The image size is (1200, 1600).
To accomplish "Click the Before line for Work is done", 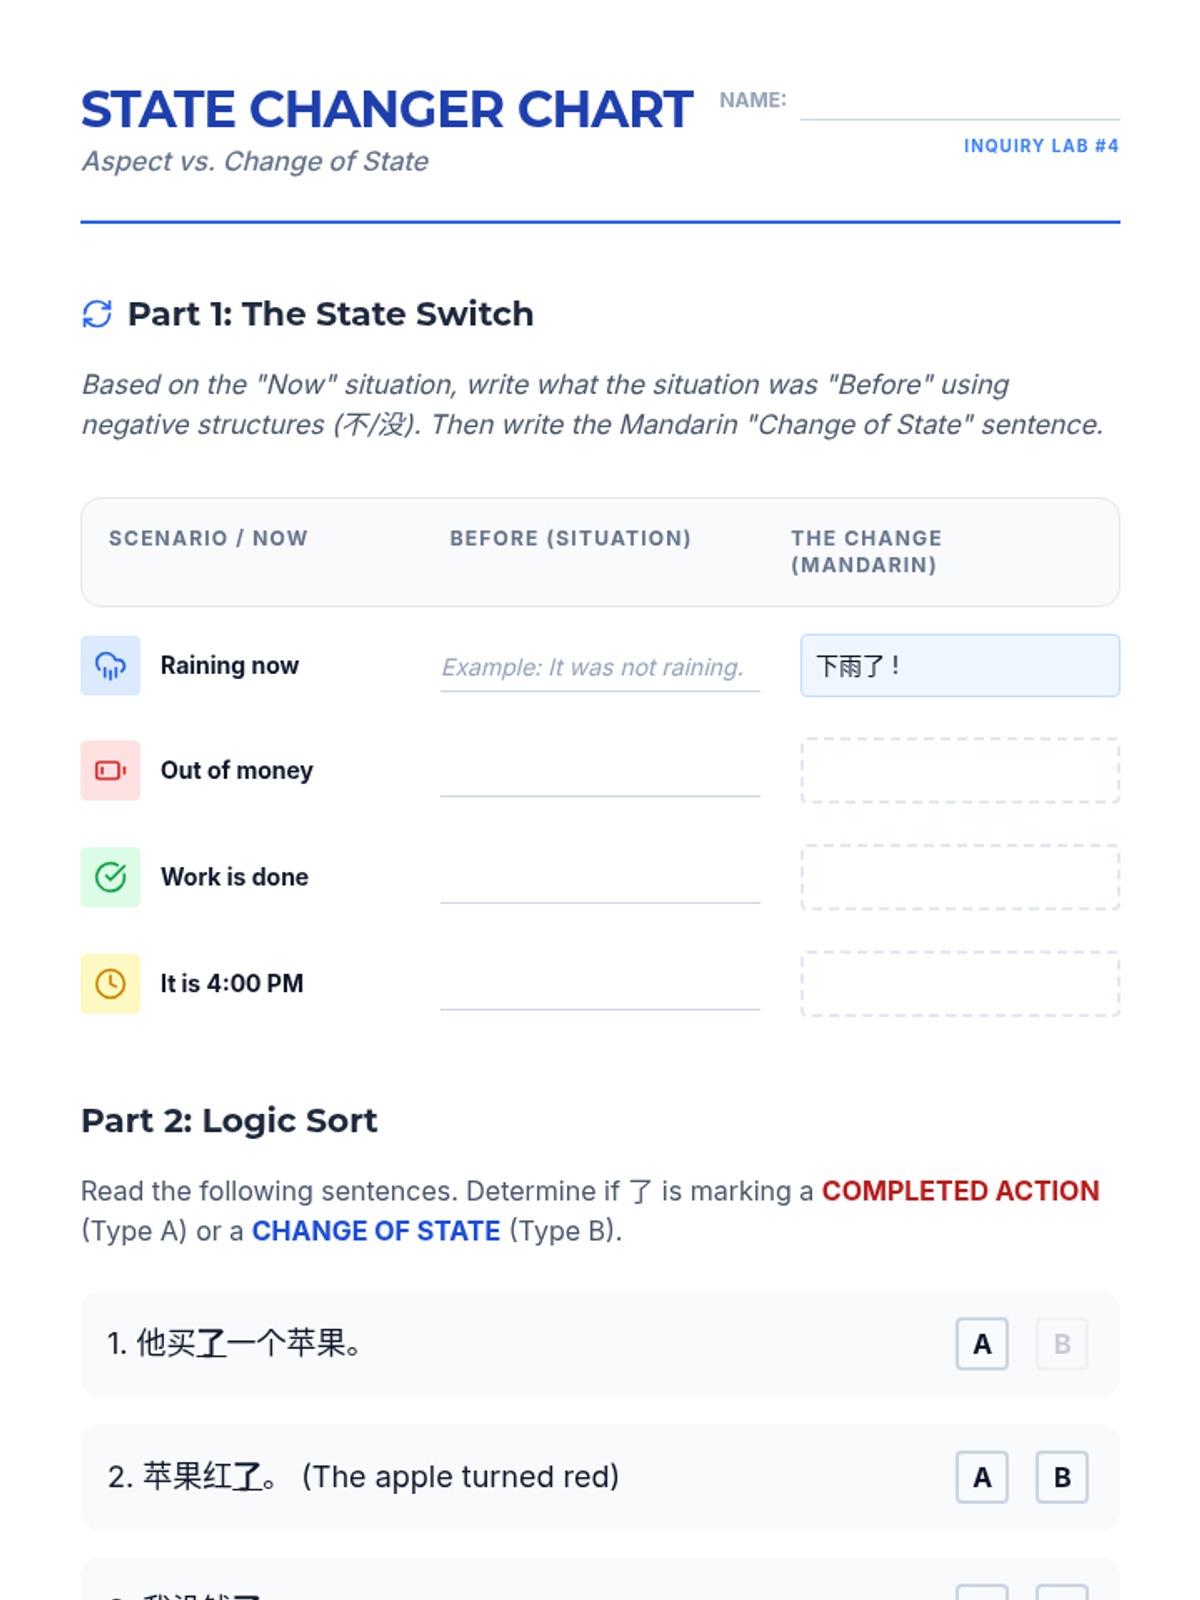I will point(600,879).
